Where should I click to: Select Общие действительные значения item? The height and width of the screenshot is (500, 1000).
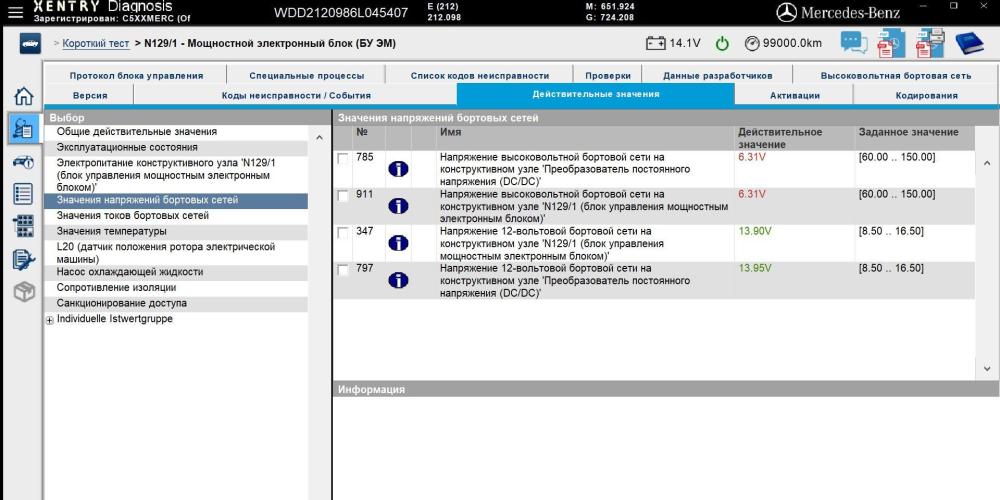[175, 132]
